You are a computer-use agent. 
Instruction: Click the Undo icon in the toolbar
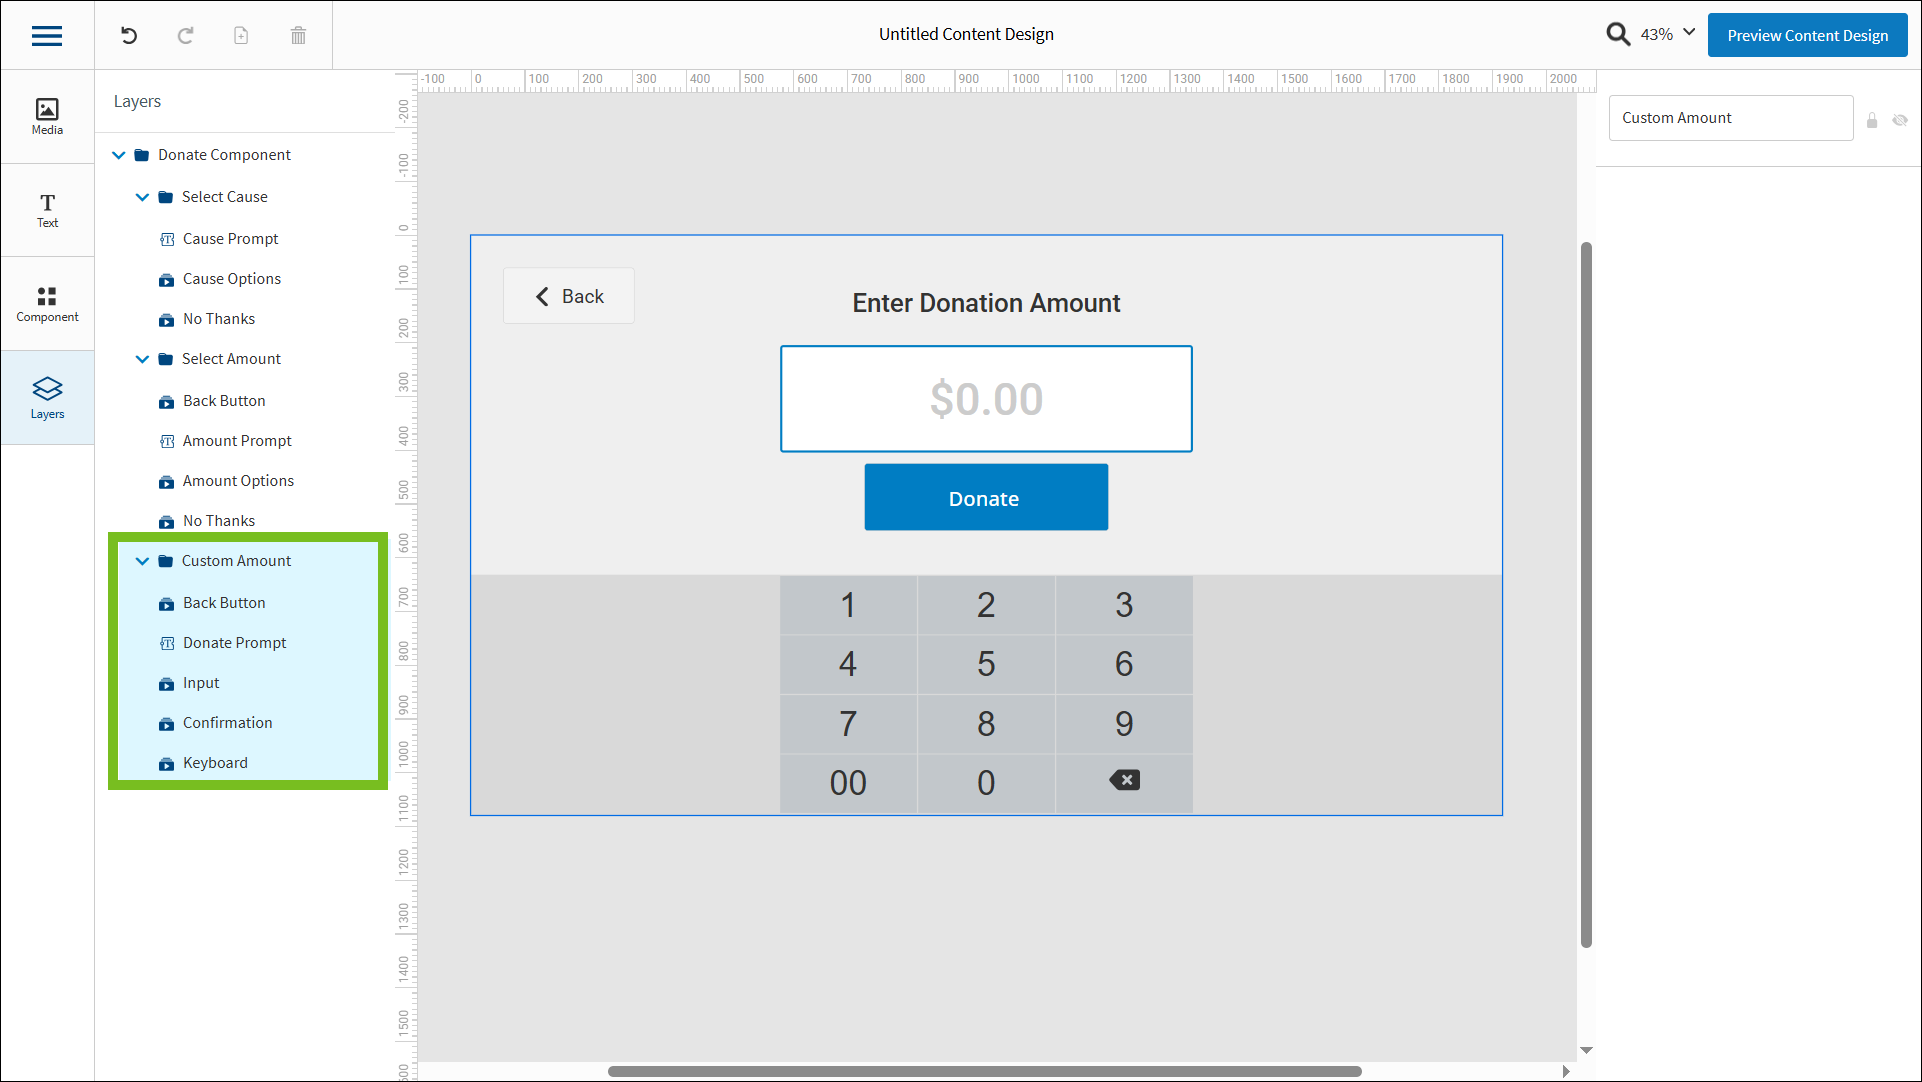(128, 35)
